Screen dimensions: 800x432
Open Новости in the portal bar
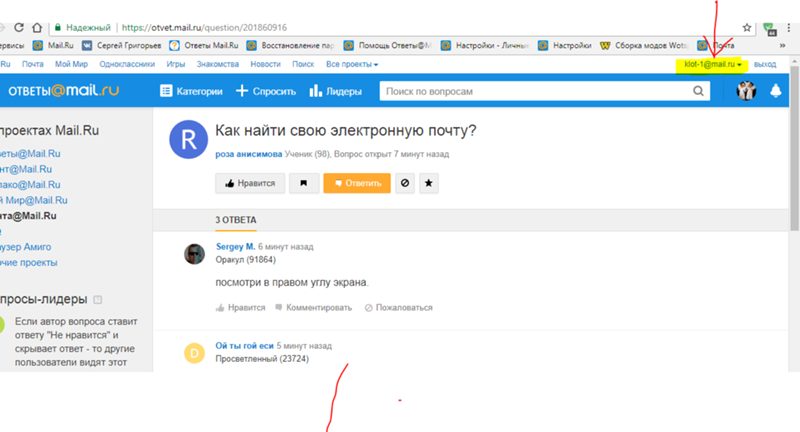pyautogui.click(x=265, y=64)
